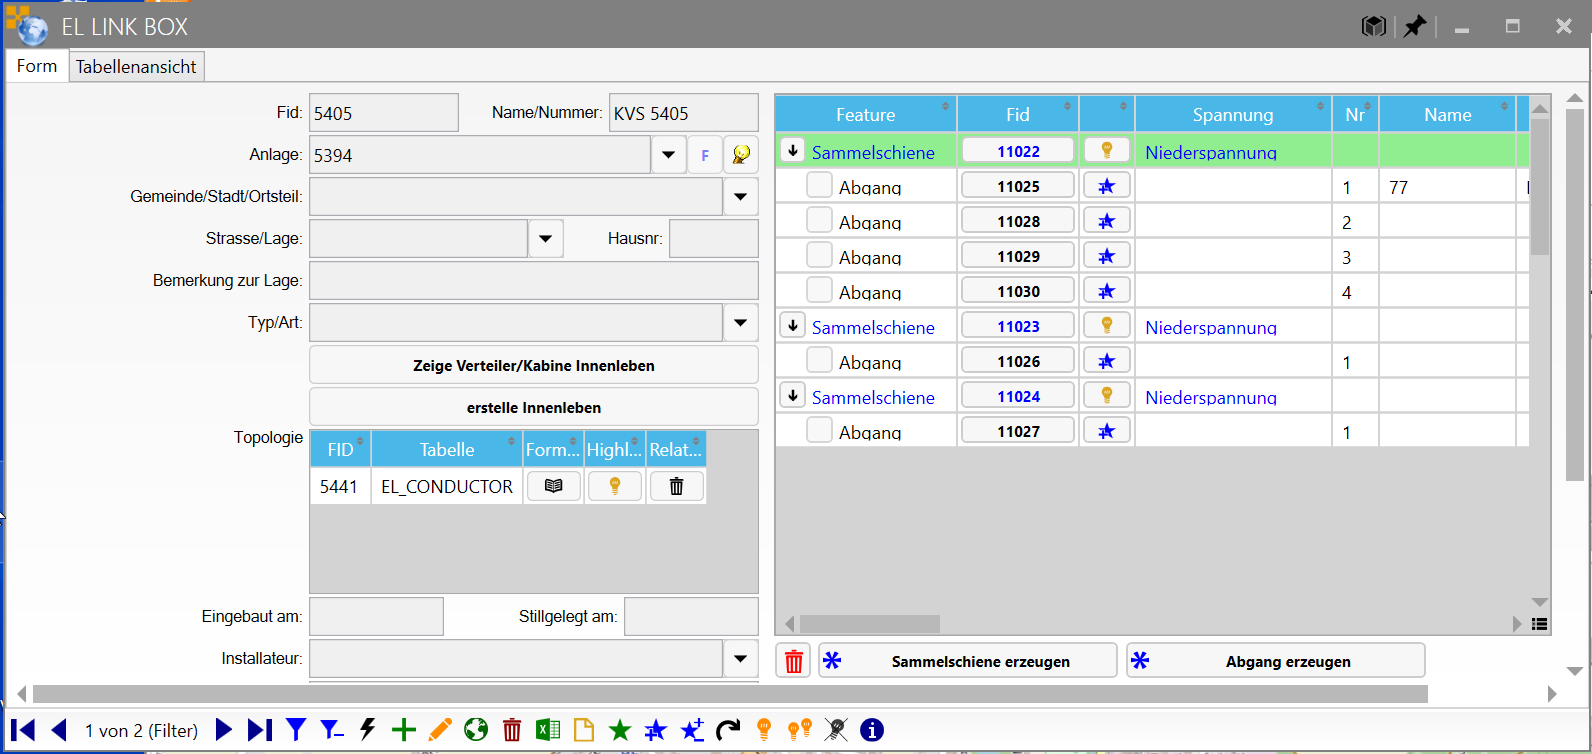Click blue star with plus-minus icon
1592x754 pixels.
[692, 730]
